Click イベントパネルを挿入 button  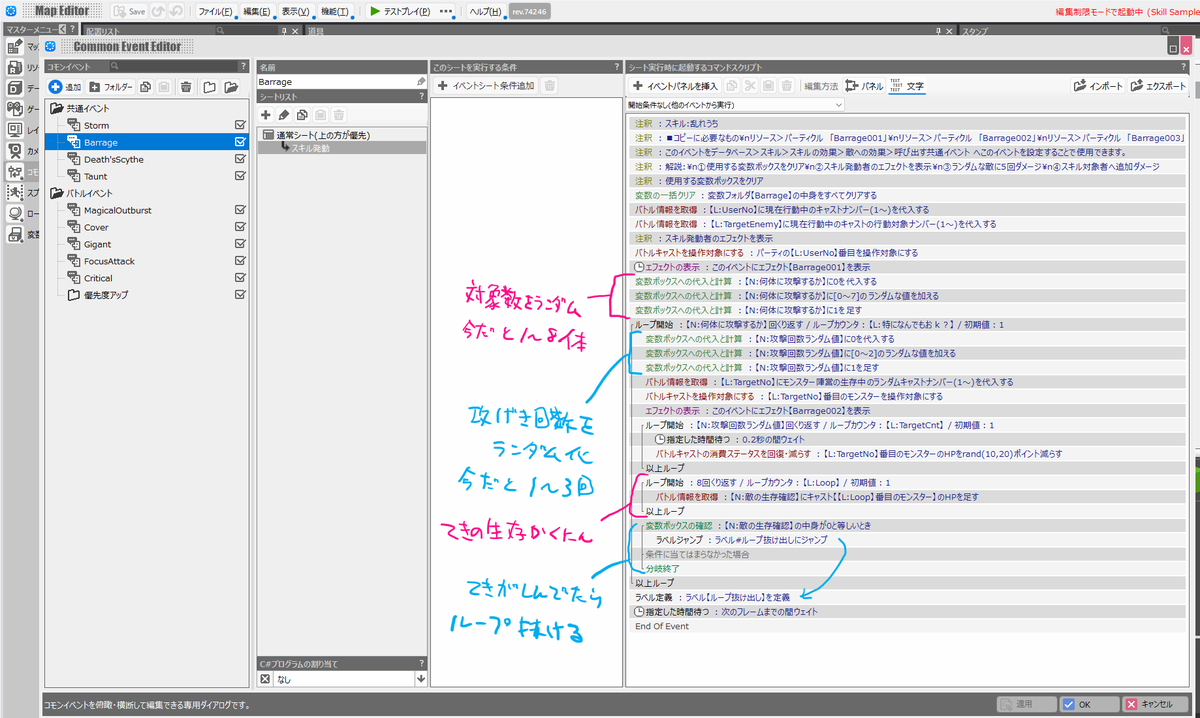pos(674,86)
